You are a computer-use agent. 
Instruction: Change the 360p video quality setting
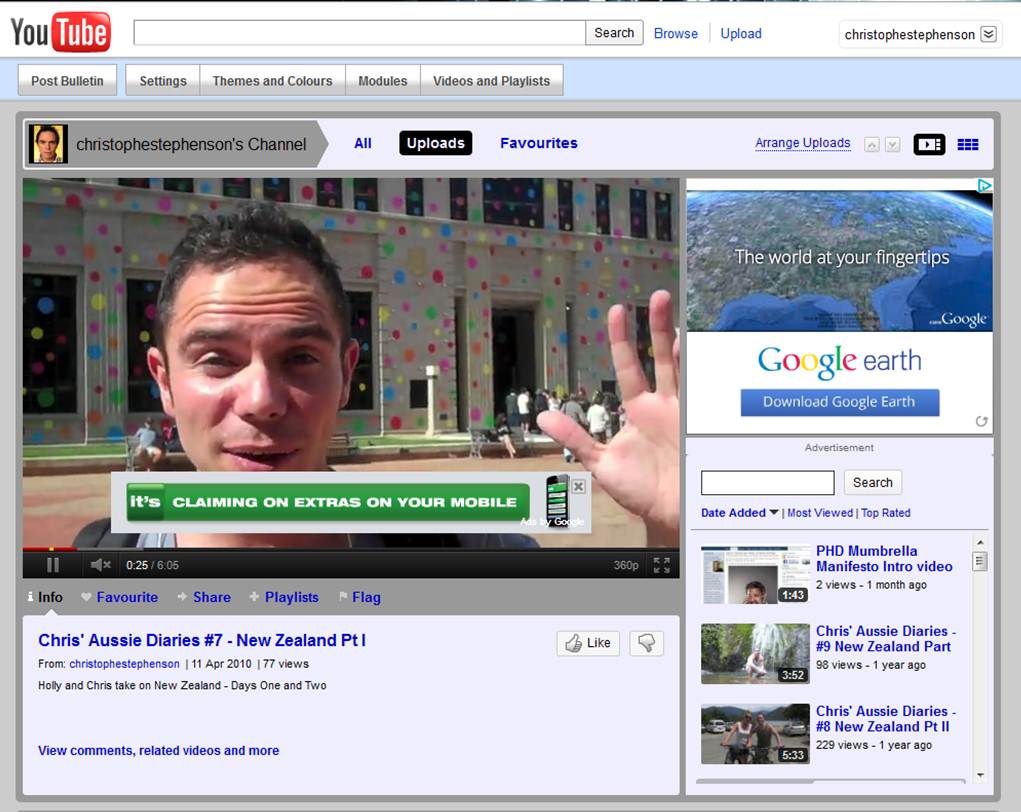[x=626, y=565]
